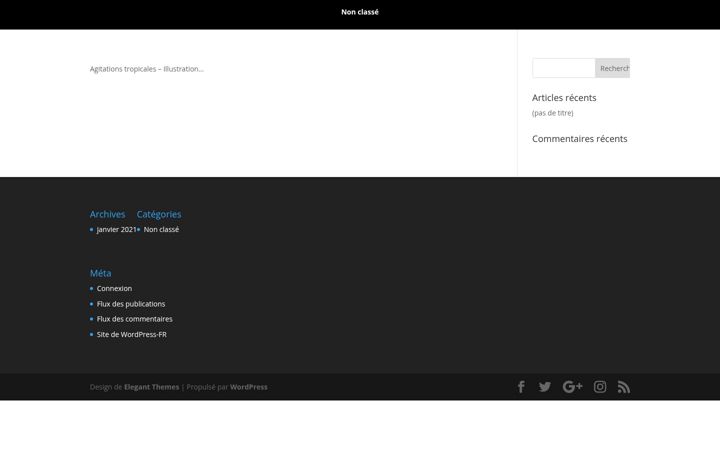Viewport: 720px width, 450px height.
Task: Select the Méta footer heading
Action: point(101,273)
